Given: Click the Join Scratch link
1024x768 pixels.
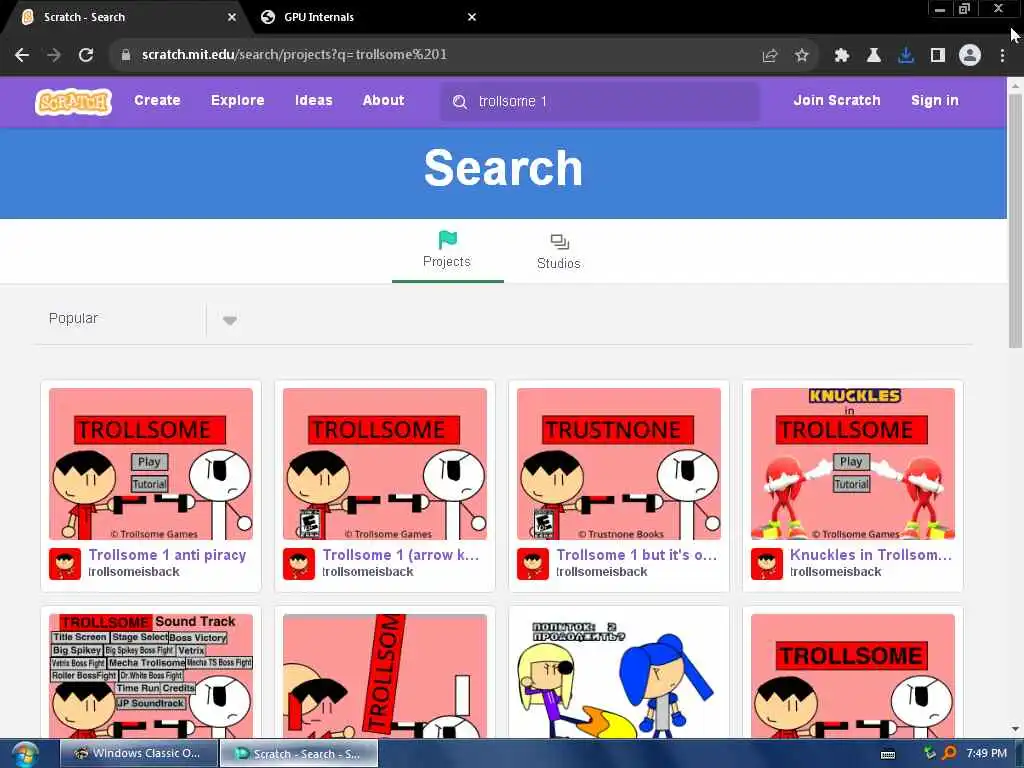Looking at the screenshot, I should pos(837,101).
